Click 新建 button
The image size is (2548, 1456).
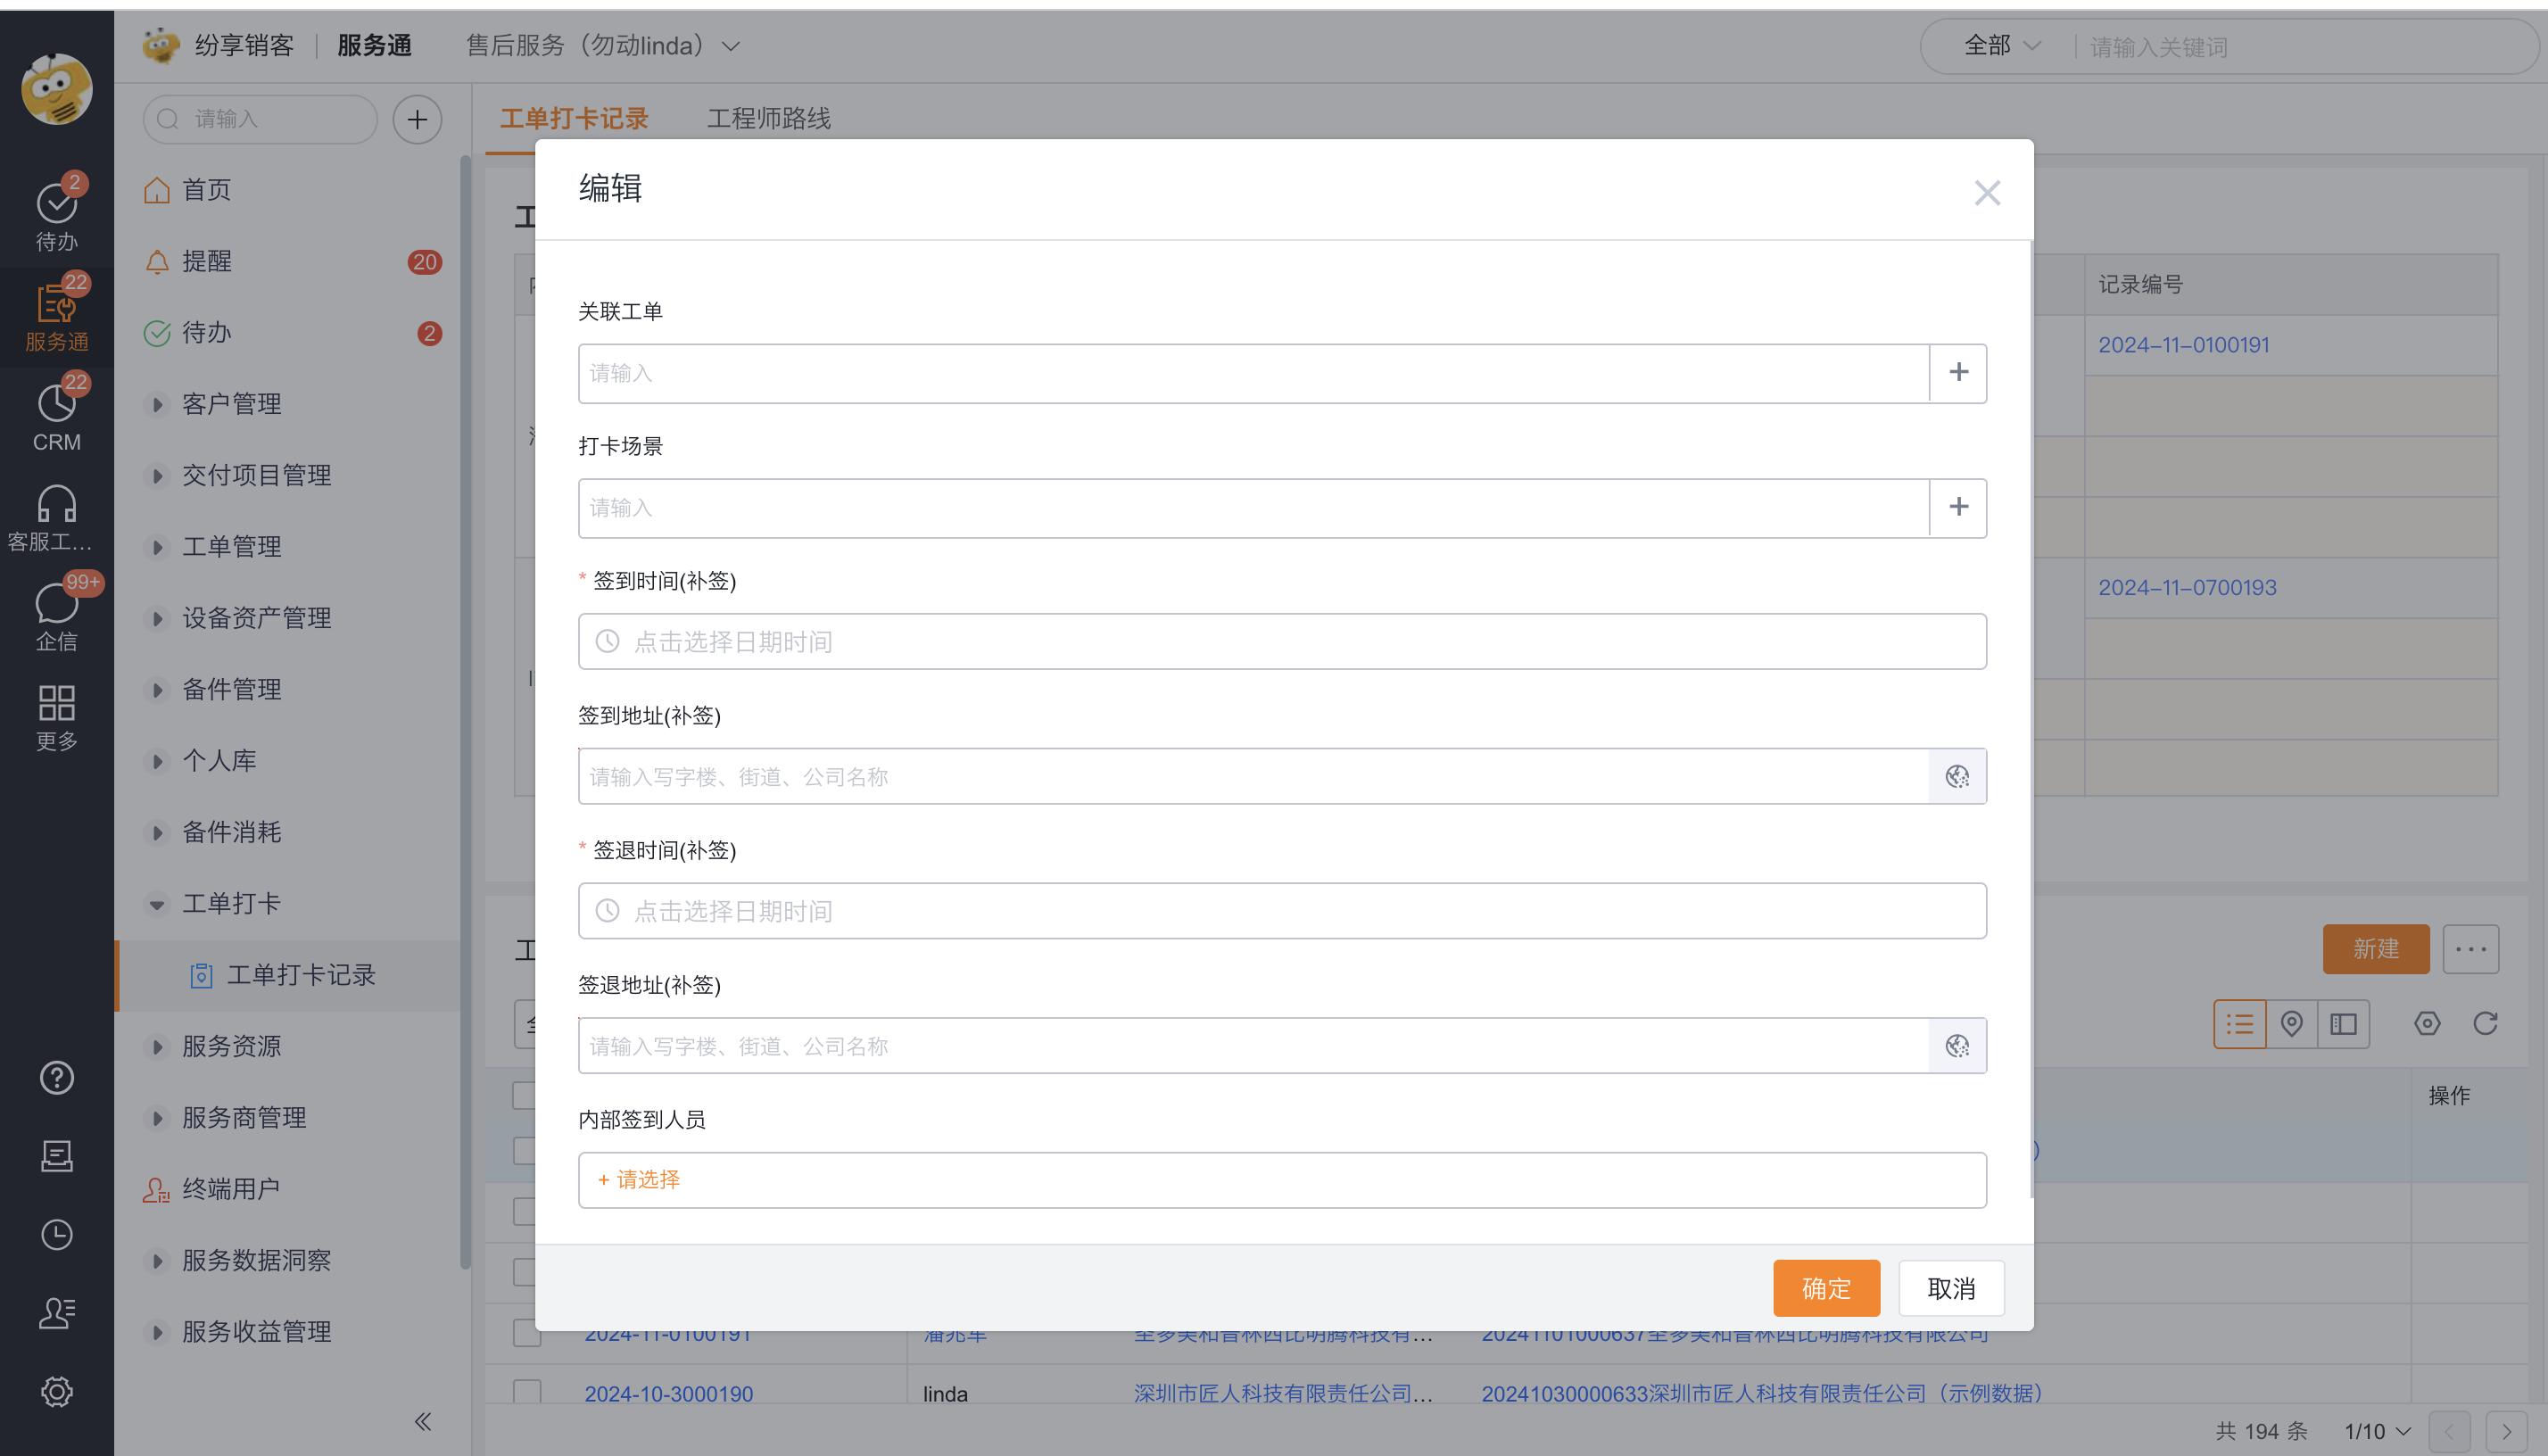[x=2375, y=949]
